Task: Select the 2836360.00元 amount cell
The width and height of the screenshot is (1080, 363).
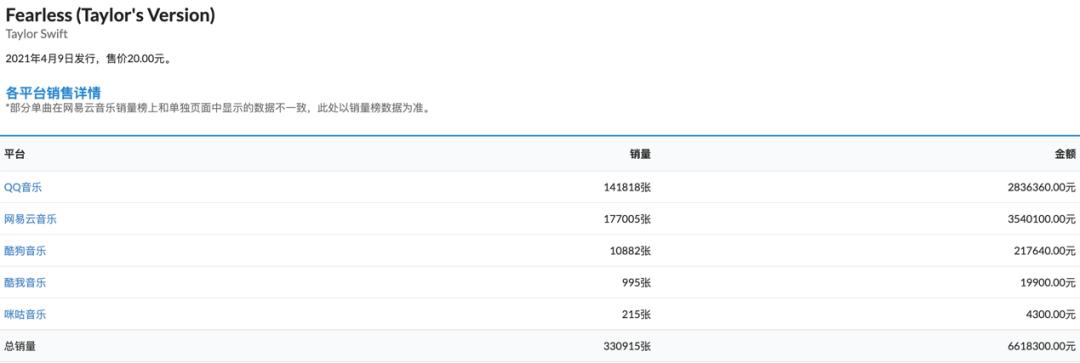Action: click(x=1041, y=187)
